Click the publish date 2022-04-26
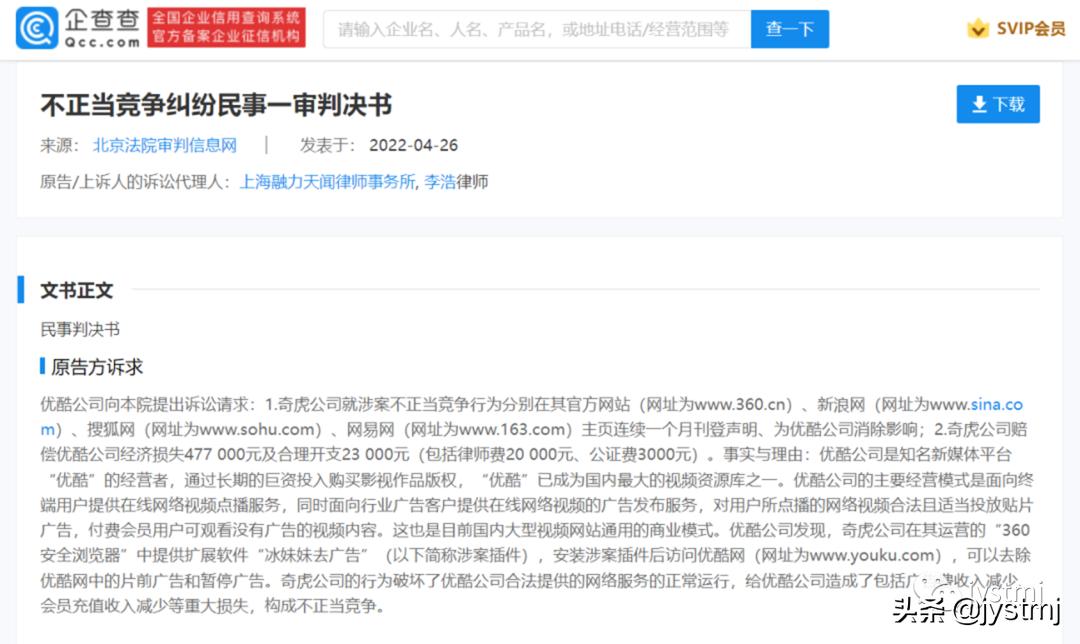1080x644 pixels. (414, 145)
